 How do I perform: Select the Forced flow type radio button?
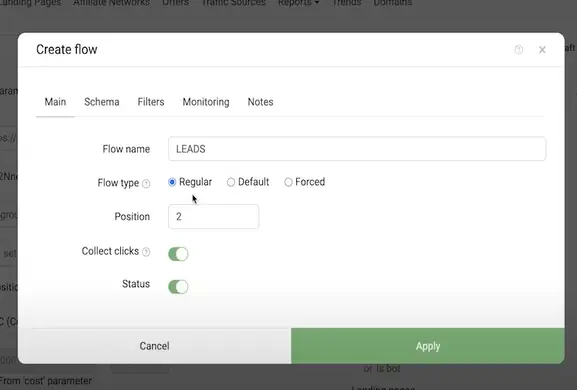pyautogui.click(x=288, y=182)
